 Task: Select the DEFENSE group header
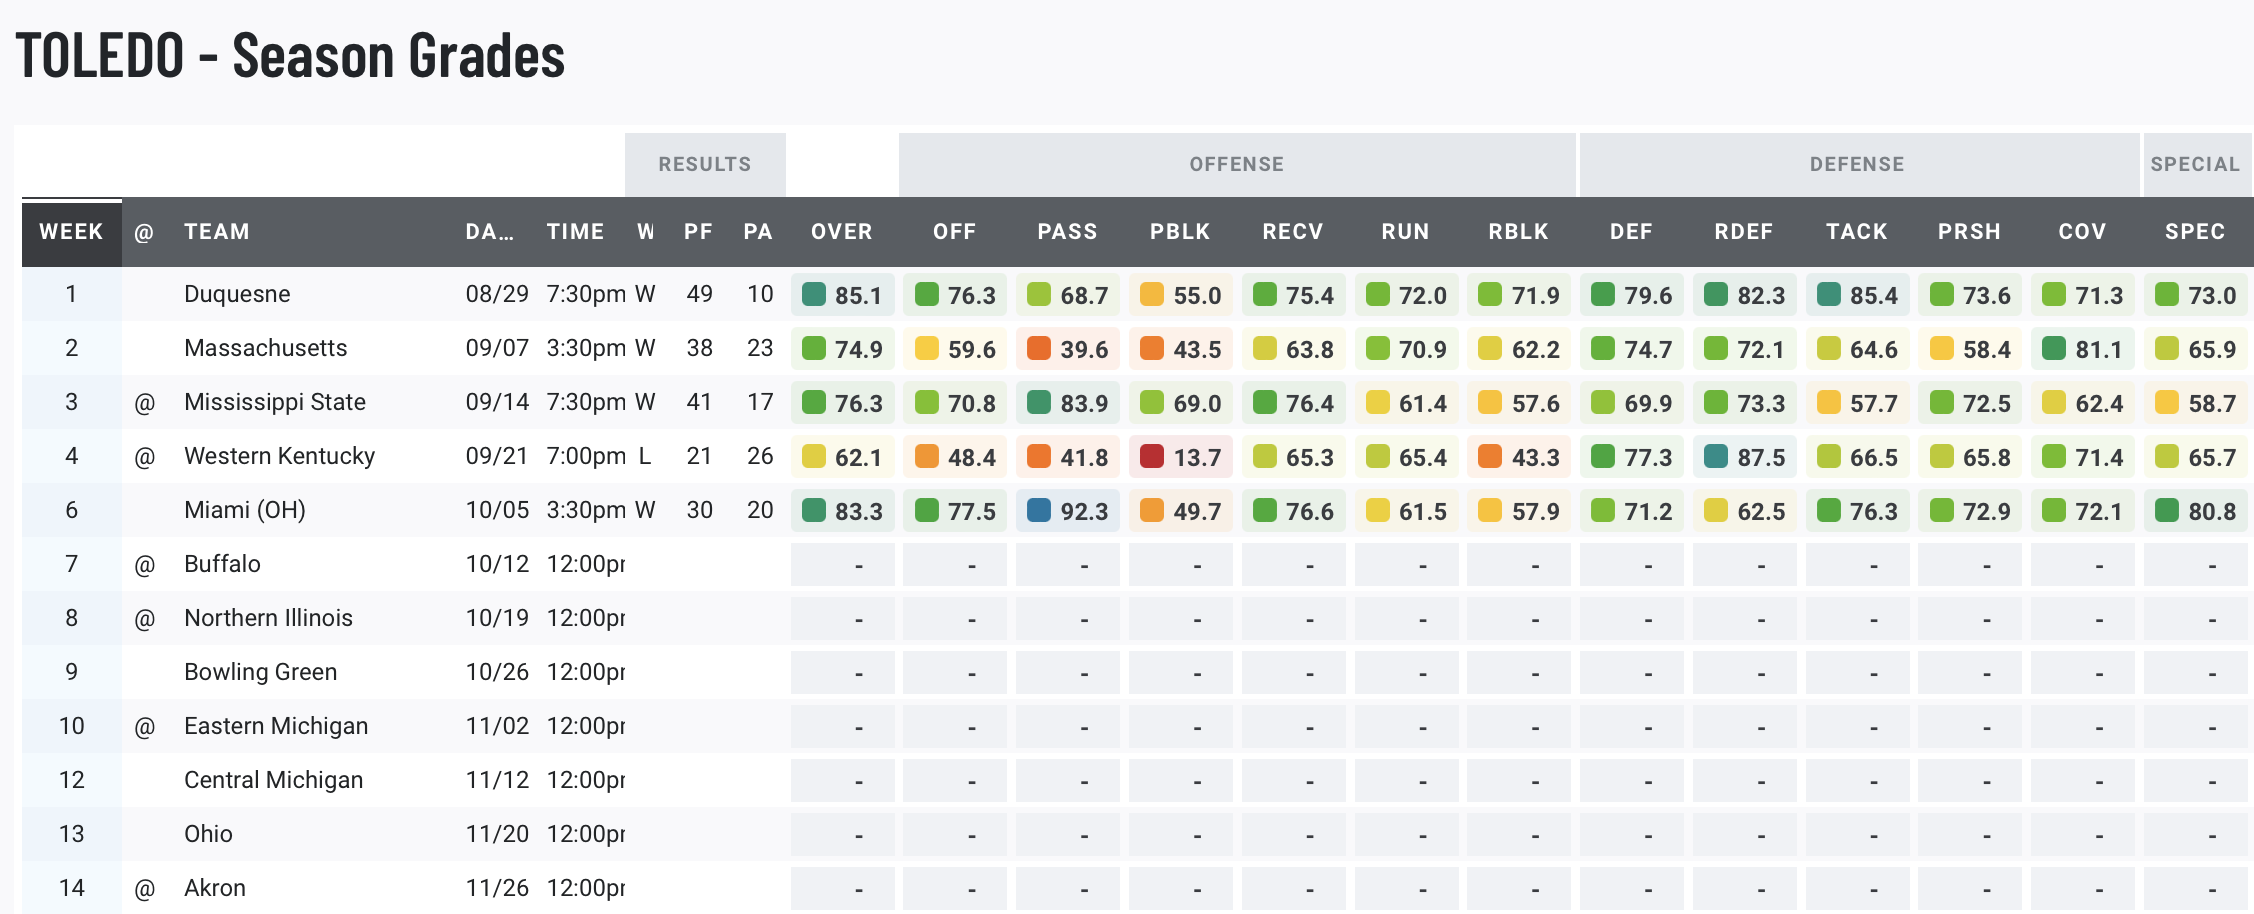click(1857, 165)
